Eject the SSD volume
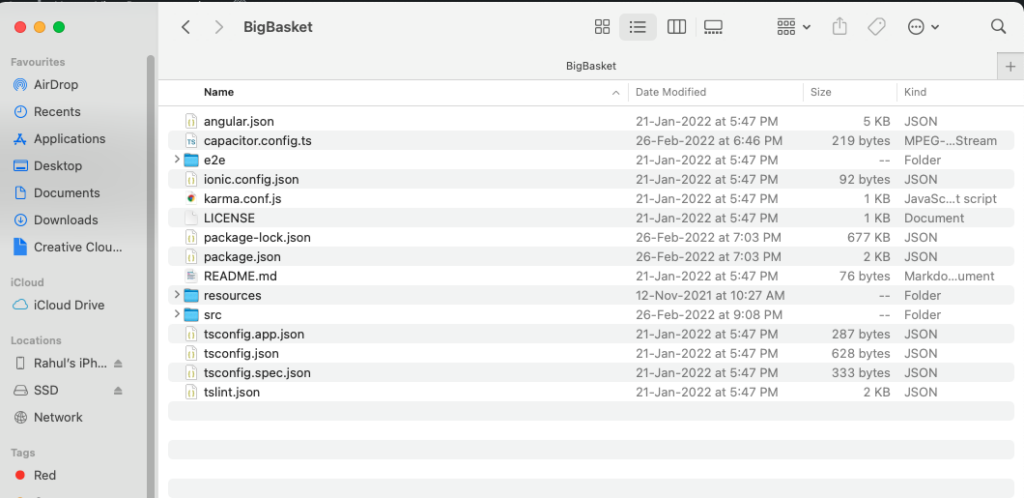Screen dimensions: 1024x498 (x=118, y=390)
